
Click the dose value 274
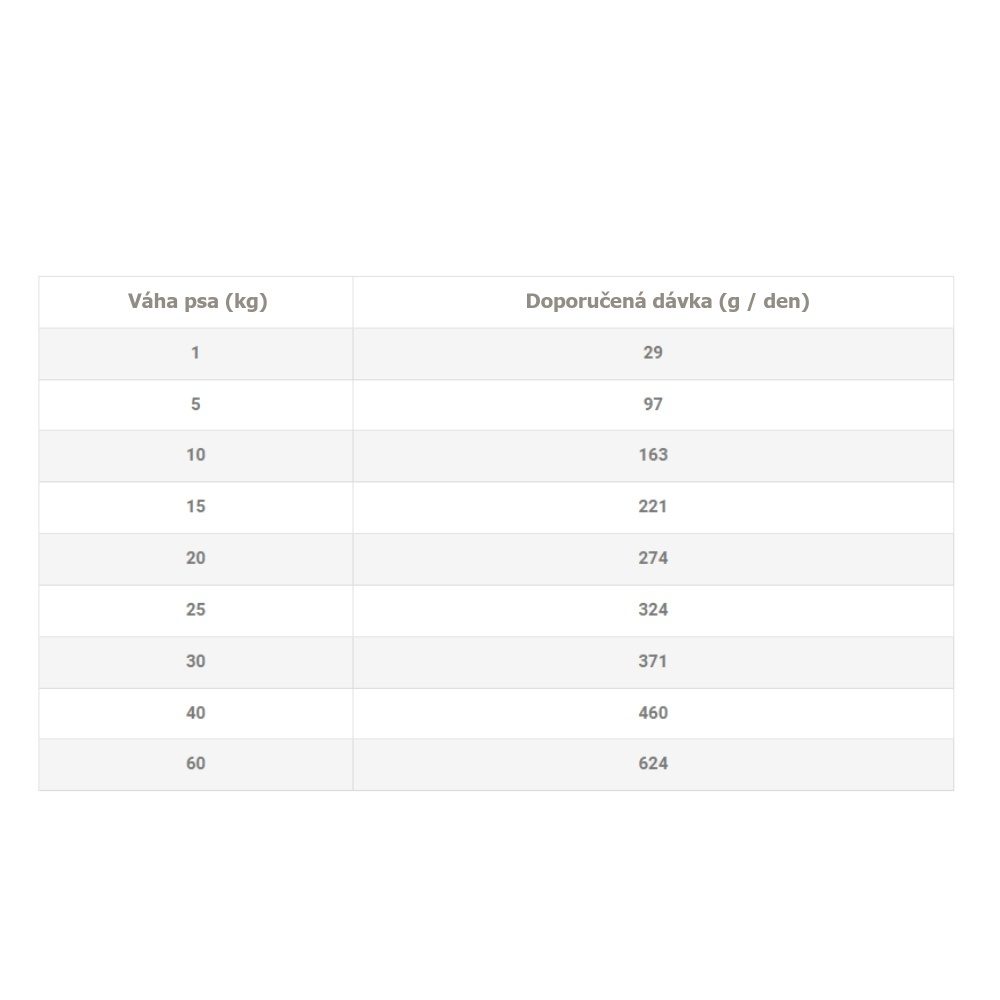tap(653, 558)
